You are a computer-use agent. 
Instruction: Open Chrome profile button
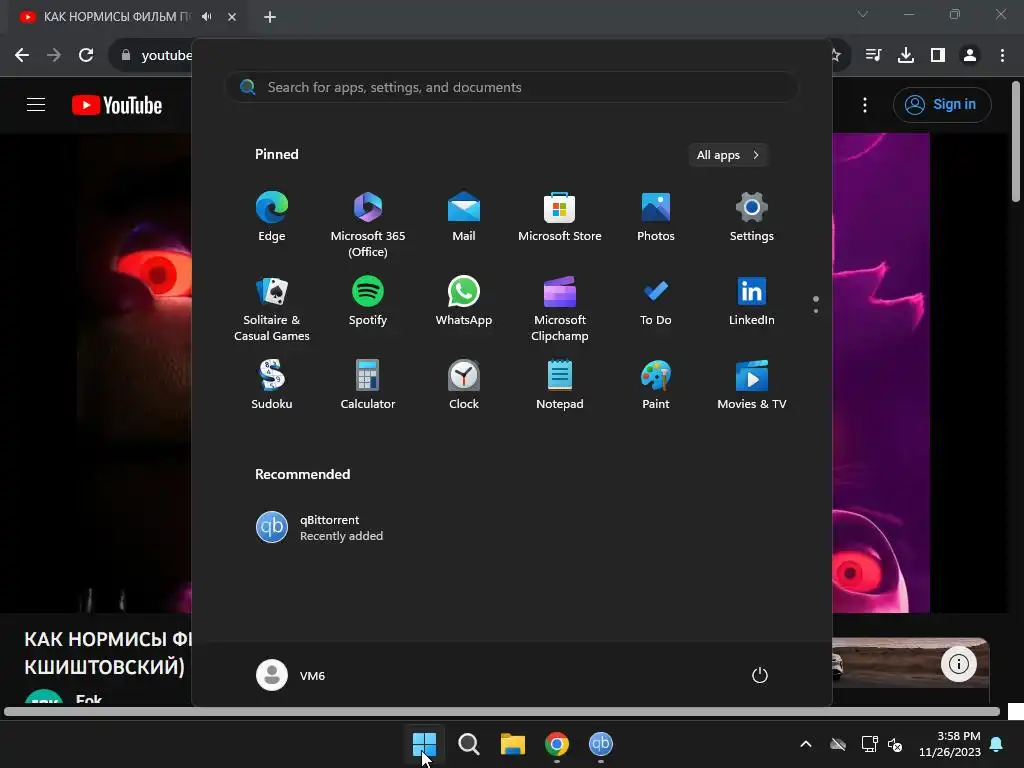970,55
